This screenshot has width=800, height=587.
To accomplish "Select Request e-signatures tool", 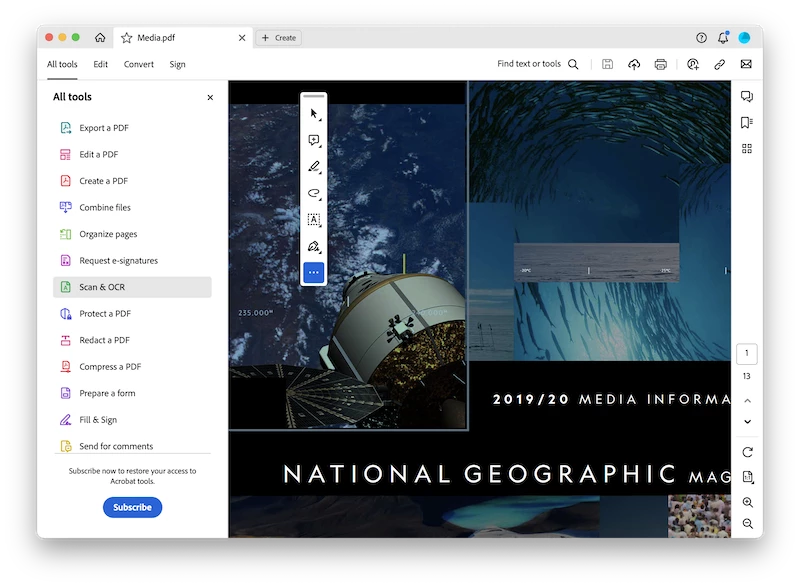I will coord(132,261).
